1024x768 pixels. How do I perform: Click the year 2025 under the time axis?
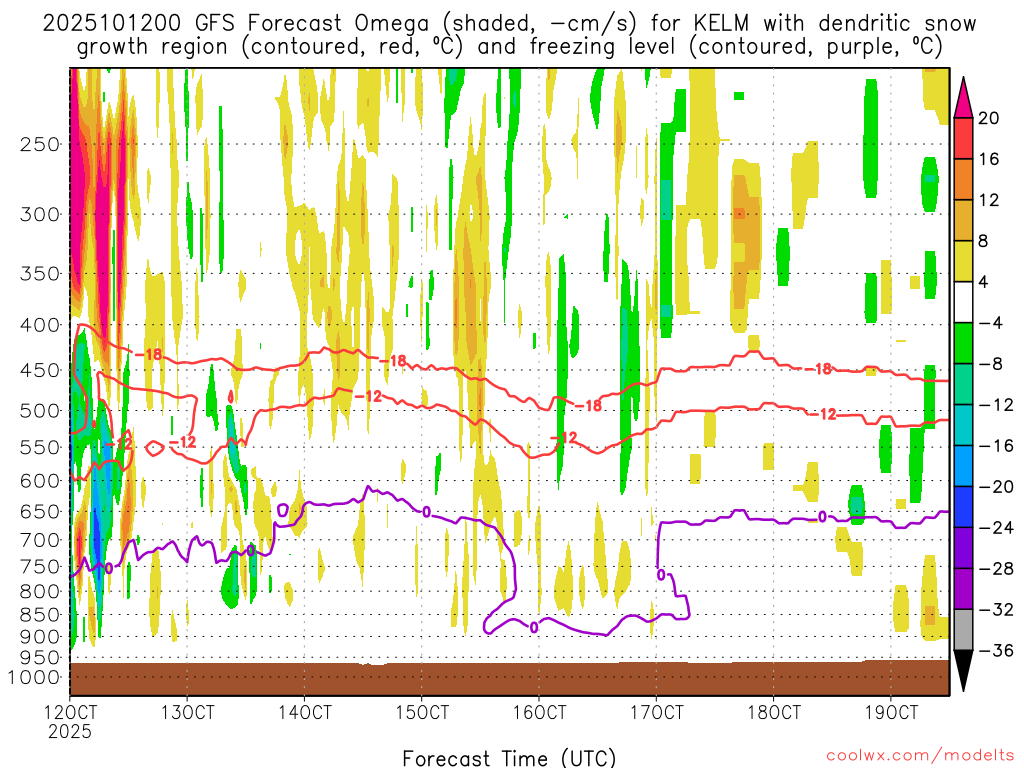pyautogui.click(x=70, y=731)
